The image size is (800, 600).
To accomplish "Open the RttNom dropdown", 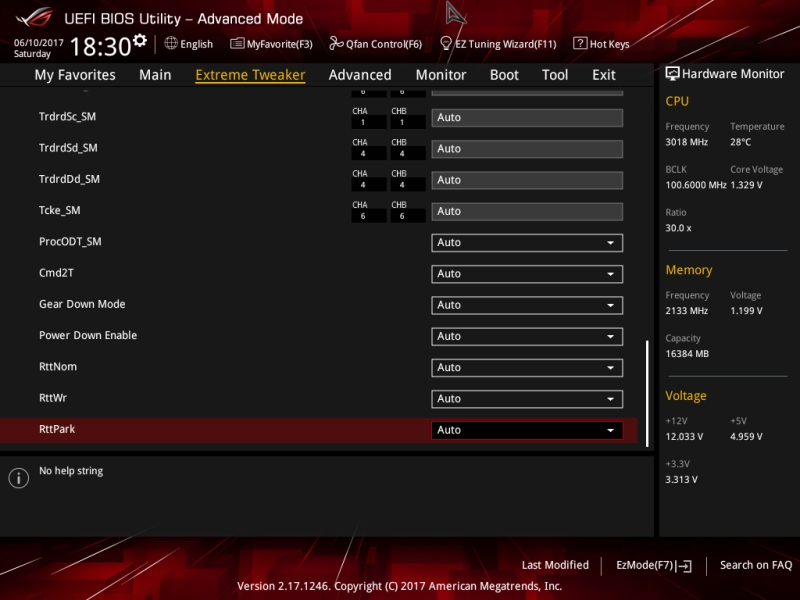I will (x=527, y=367).
